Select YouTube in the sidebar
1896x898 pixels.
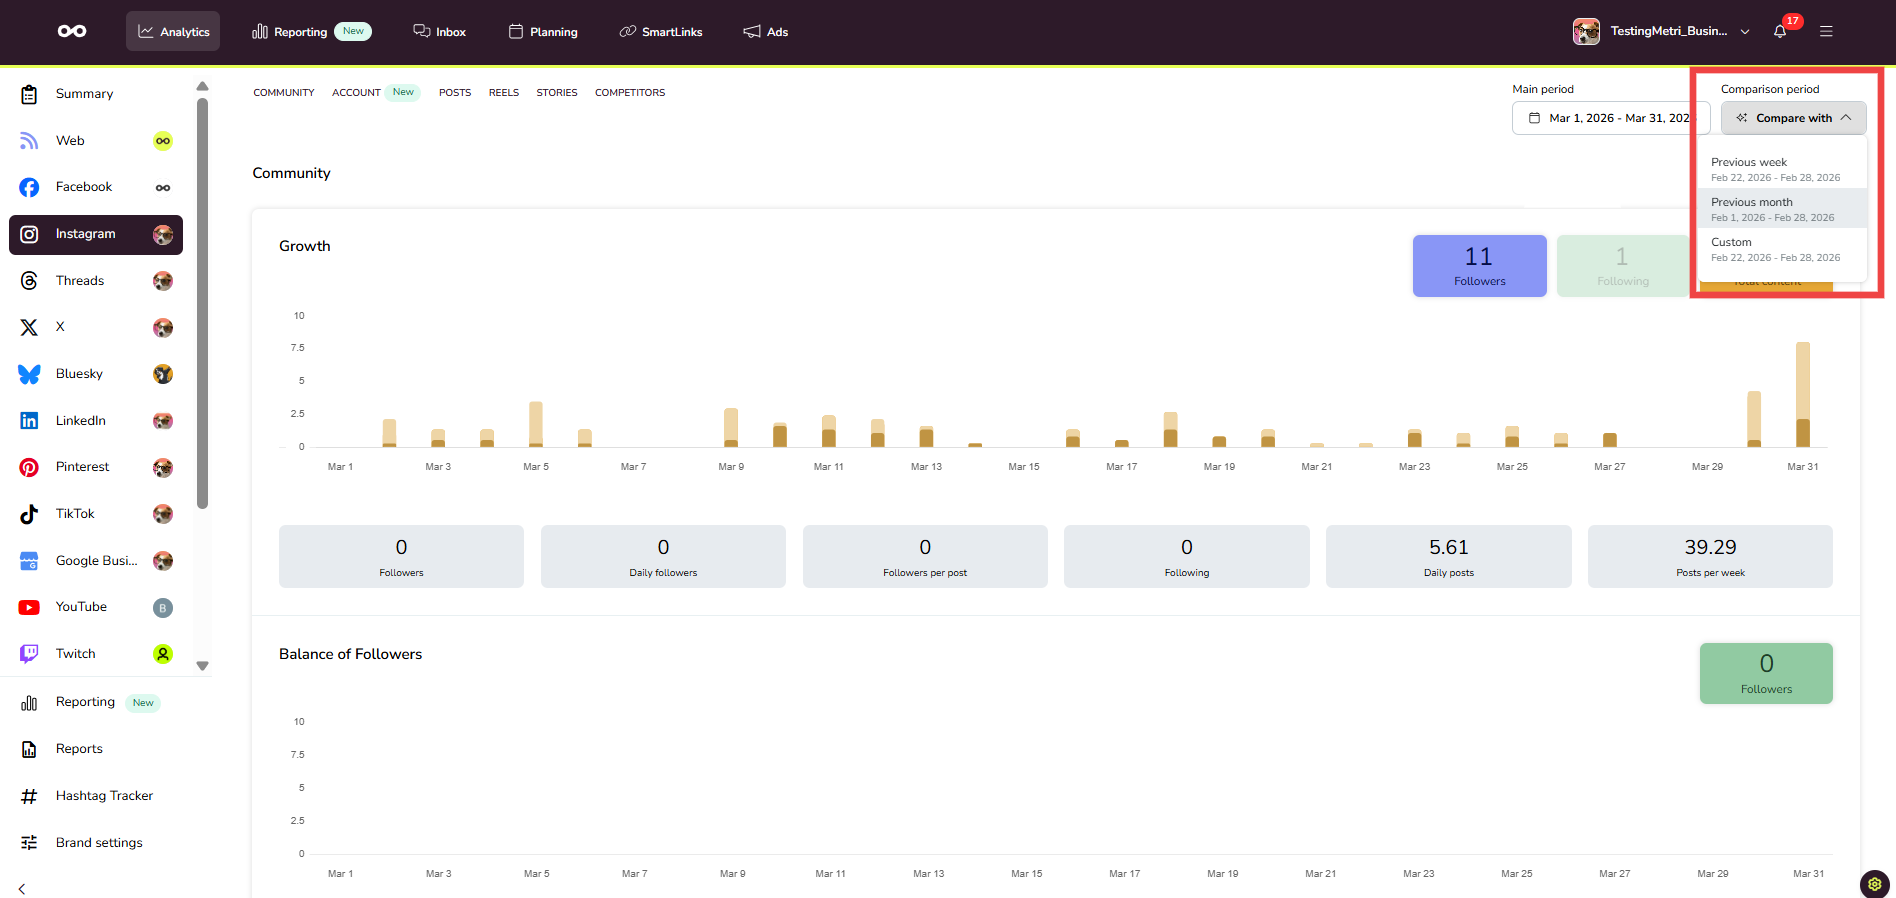click(x=96, y=607)
